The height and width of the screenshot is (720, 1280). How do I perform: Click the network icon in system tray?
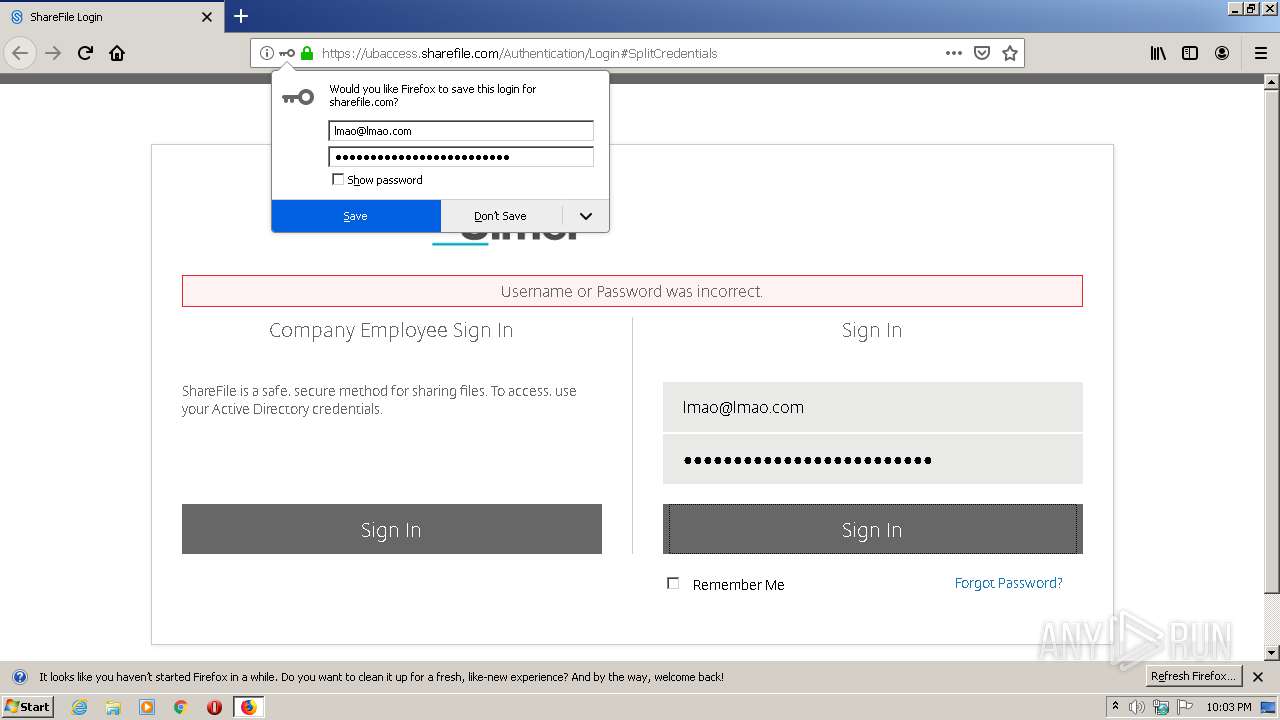(x=1161, y=707)
